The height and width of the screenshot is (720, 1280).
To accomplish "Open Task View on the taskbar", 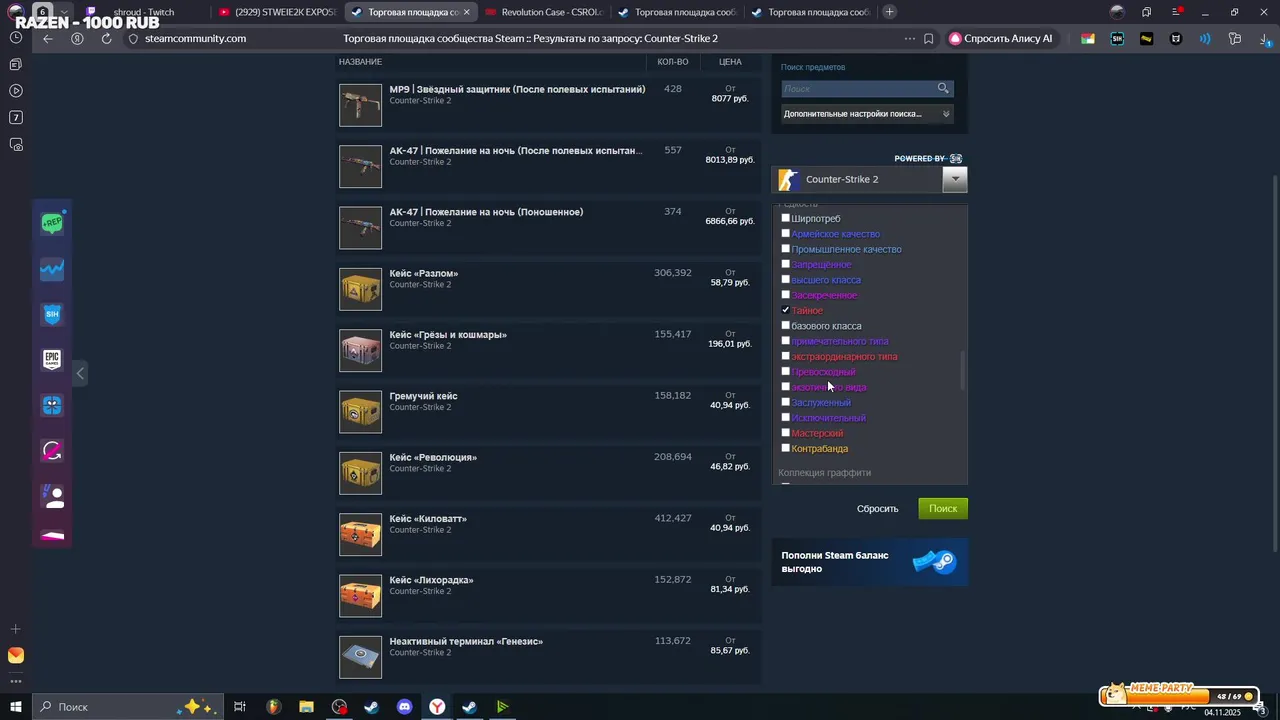I will pyautogui.click(x=240, y=707).
